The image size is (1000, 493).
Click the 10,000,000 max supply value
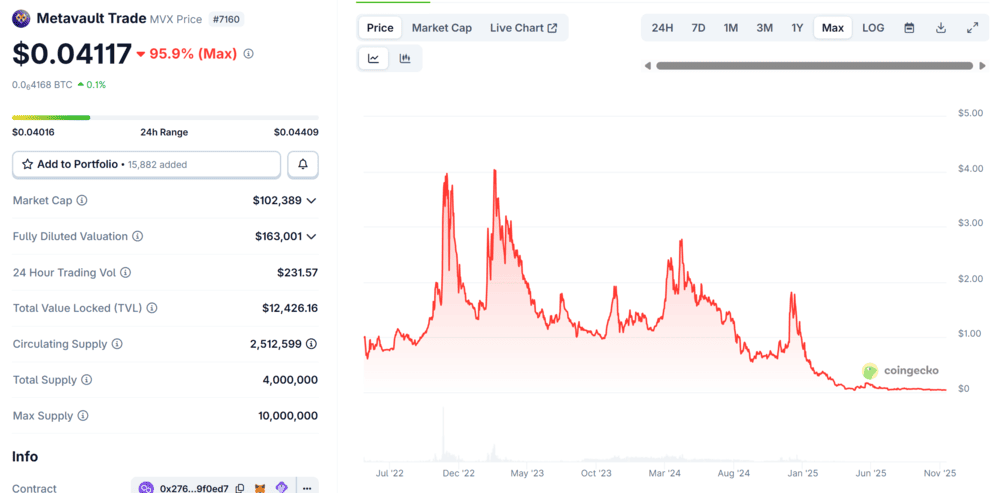[288, 416]
